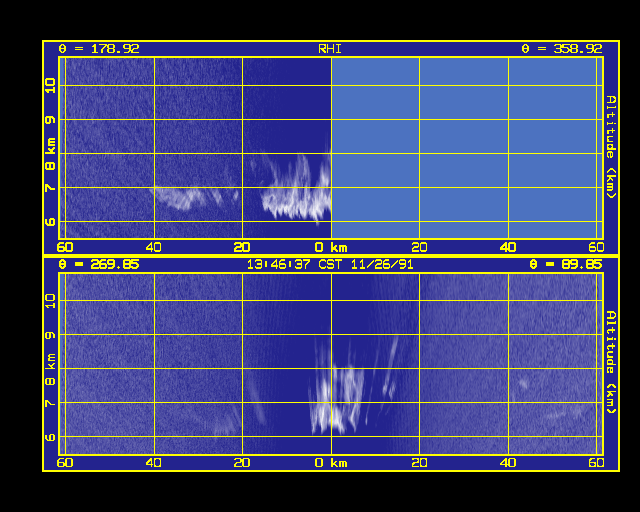Select the "RHI" title text
Viewport: 640px width, 512px height.
[330, 49]
